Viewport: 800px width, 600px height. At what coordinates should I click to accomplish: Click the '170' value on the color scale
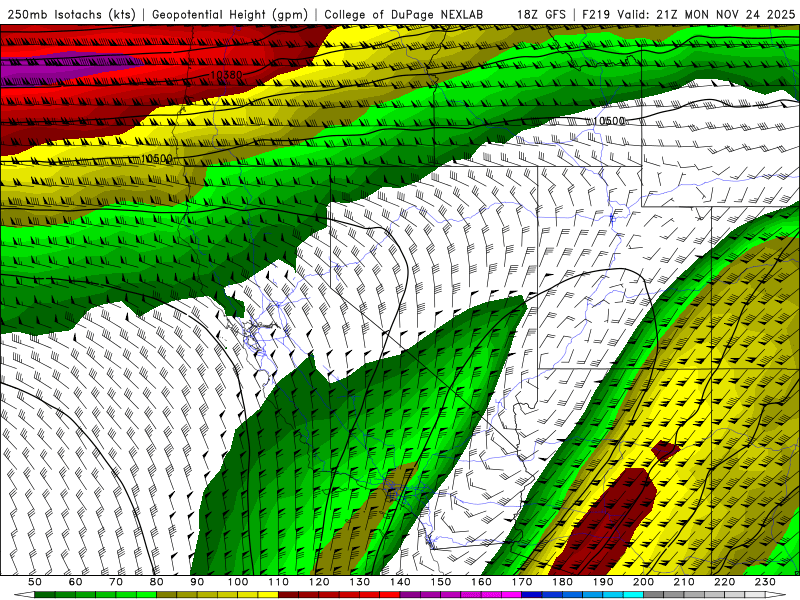point(521,582)
